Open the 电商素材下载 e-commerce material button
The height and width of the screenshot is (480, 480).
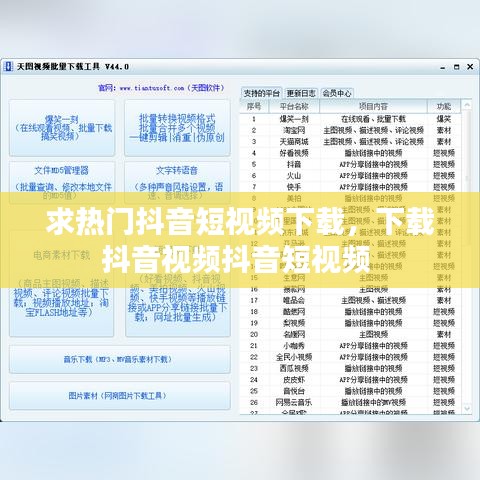pos(62,283)
